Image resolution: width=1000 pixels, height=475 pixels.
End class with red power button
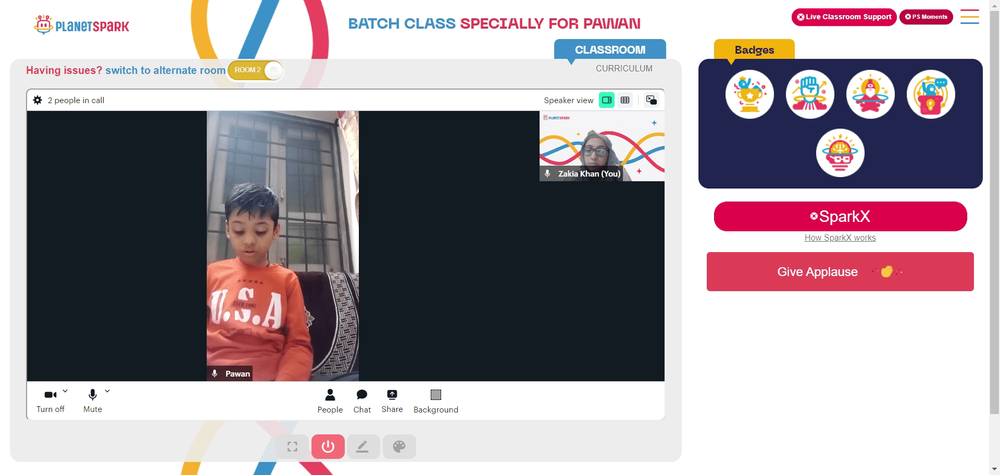[x=328, y=447]
